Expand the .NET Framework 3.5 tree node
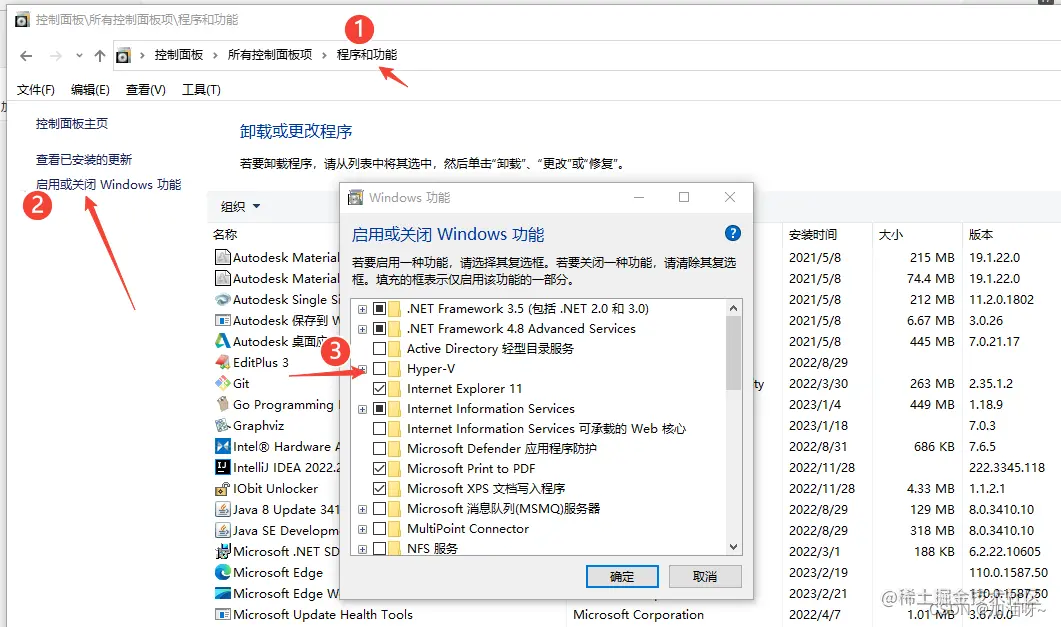Viewport: 1061px width, 627px height. click(x=363, y=309)
